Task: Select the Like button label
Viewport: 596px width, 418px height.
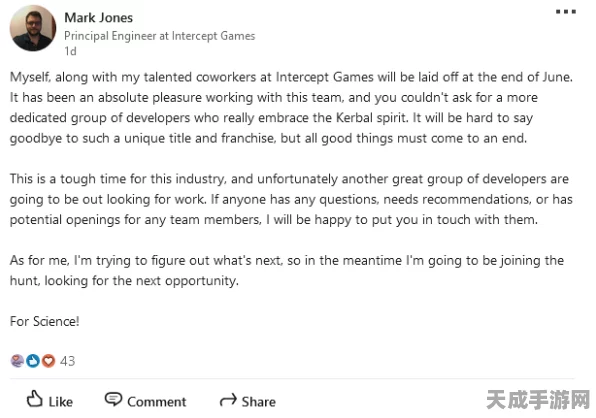Action: [60, 402]
